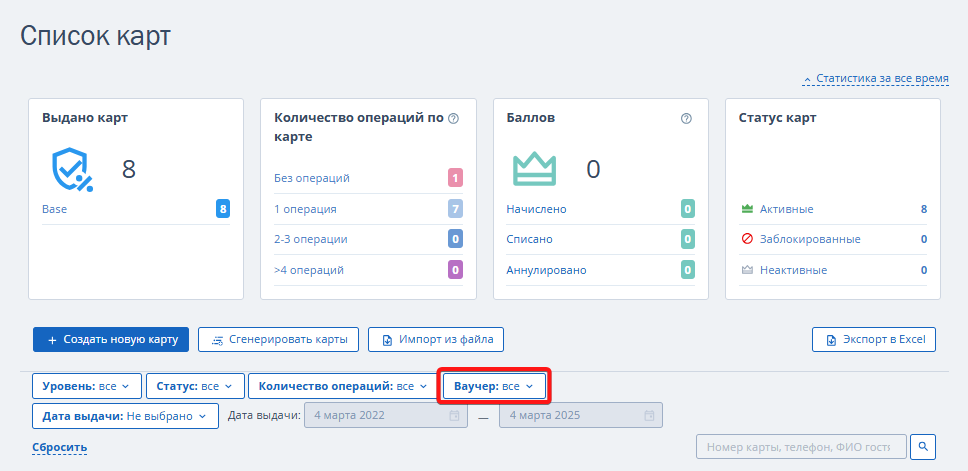Click the help icon in the Баллов card
This screenshot has width=968, height=471.
click(x=686, y=119)
